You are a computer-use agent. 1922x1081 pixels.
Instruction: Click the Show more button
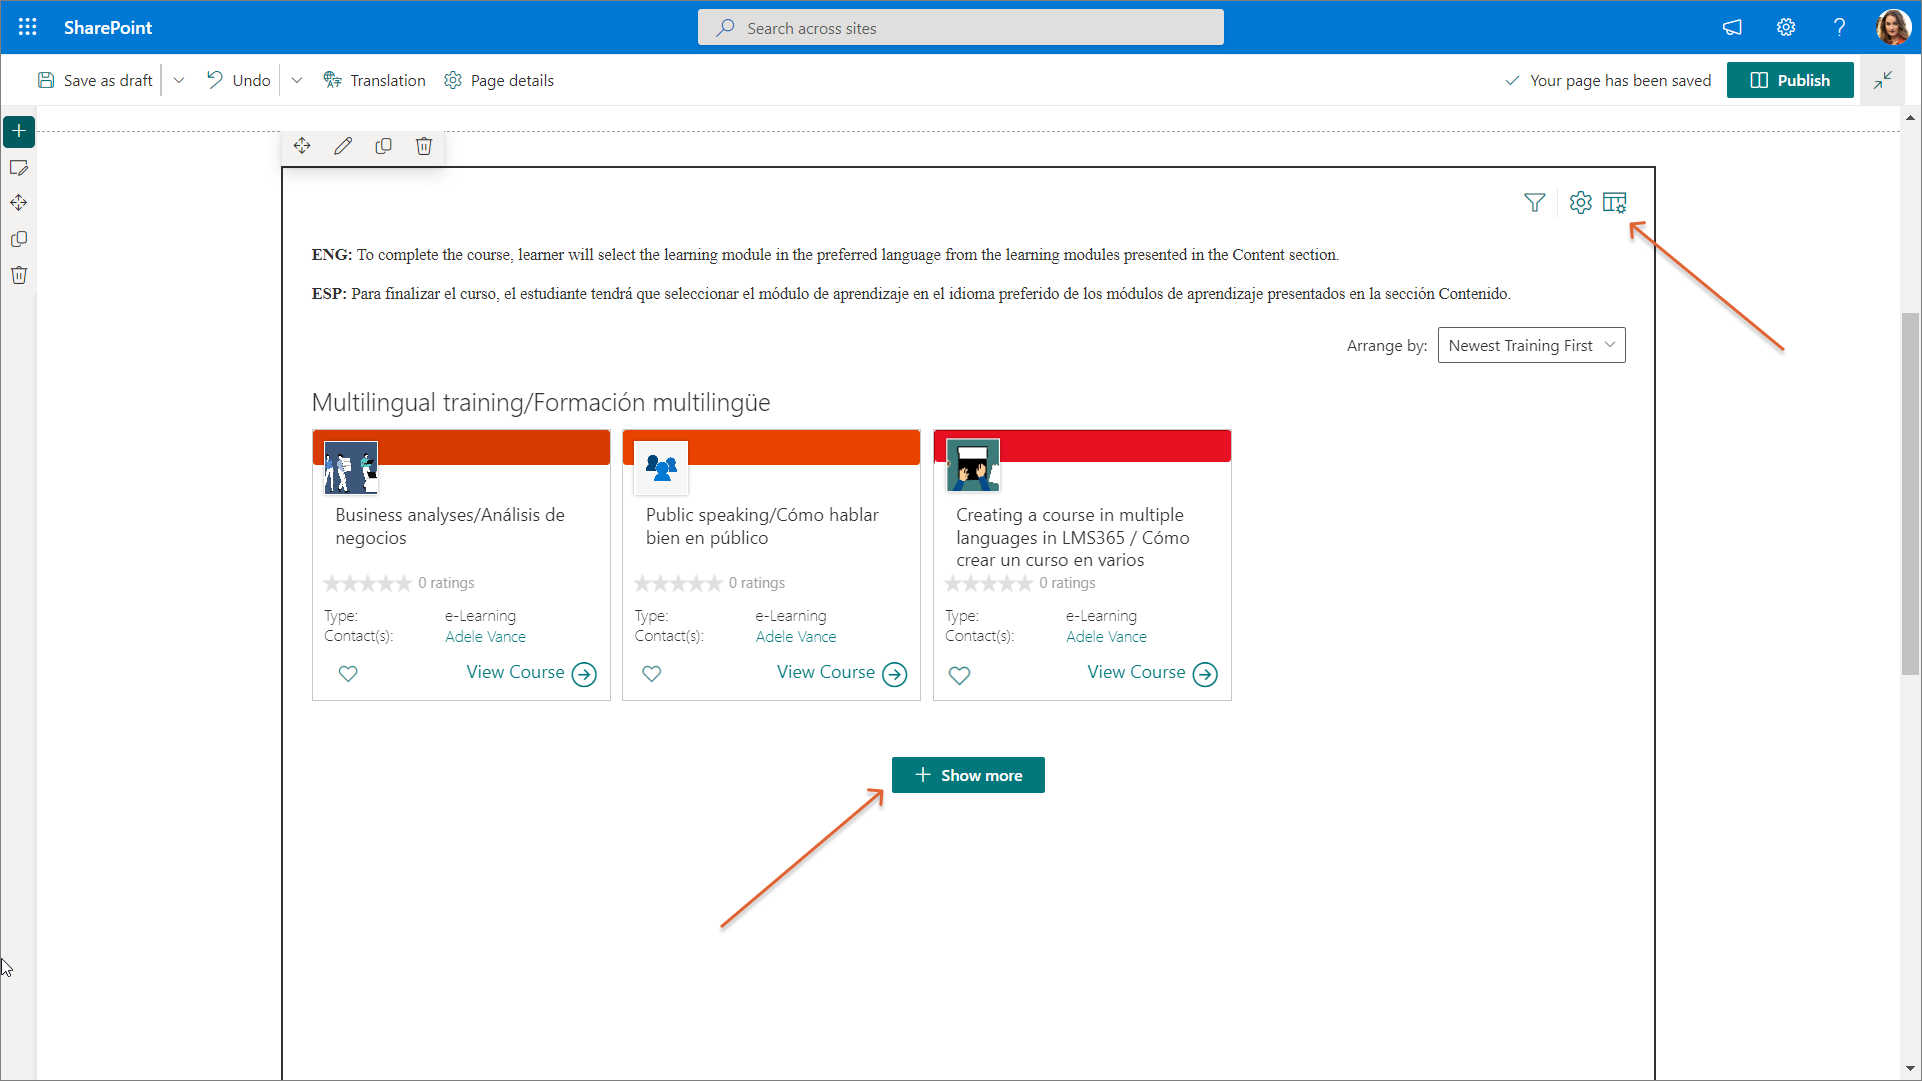[968, 775]
